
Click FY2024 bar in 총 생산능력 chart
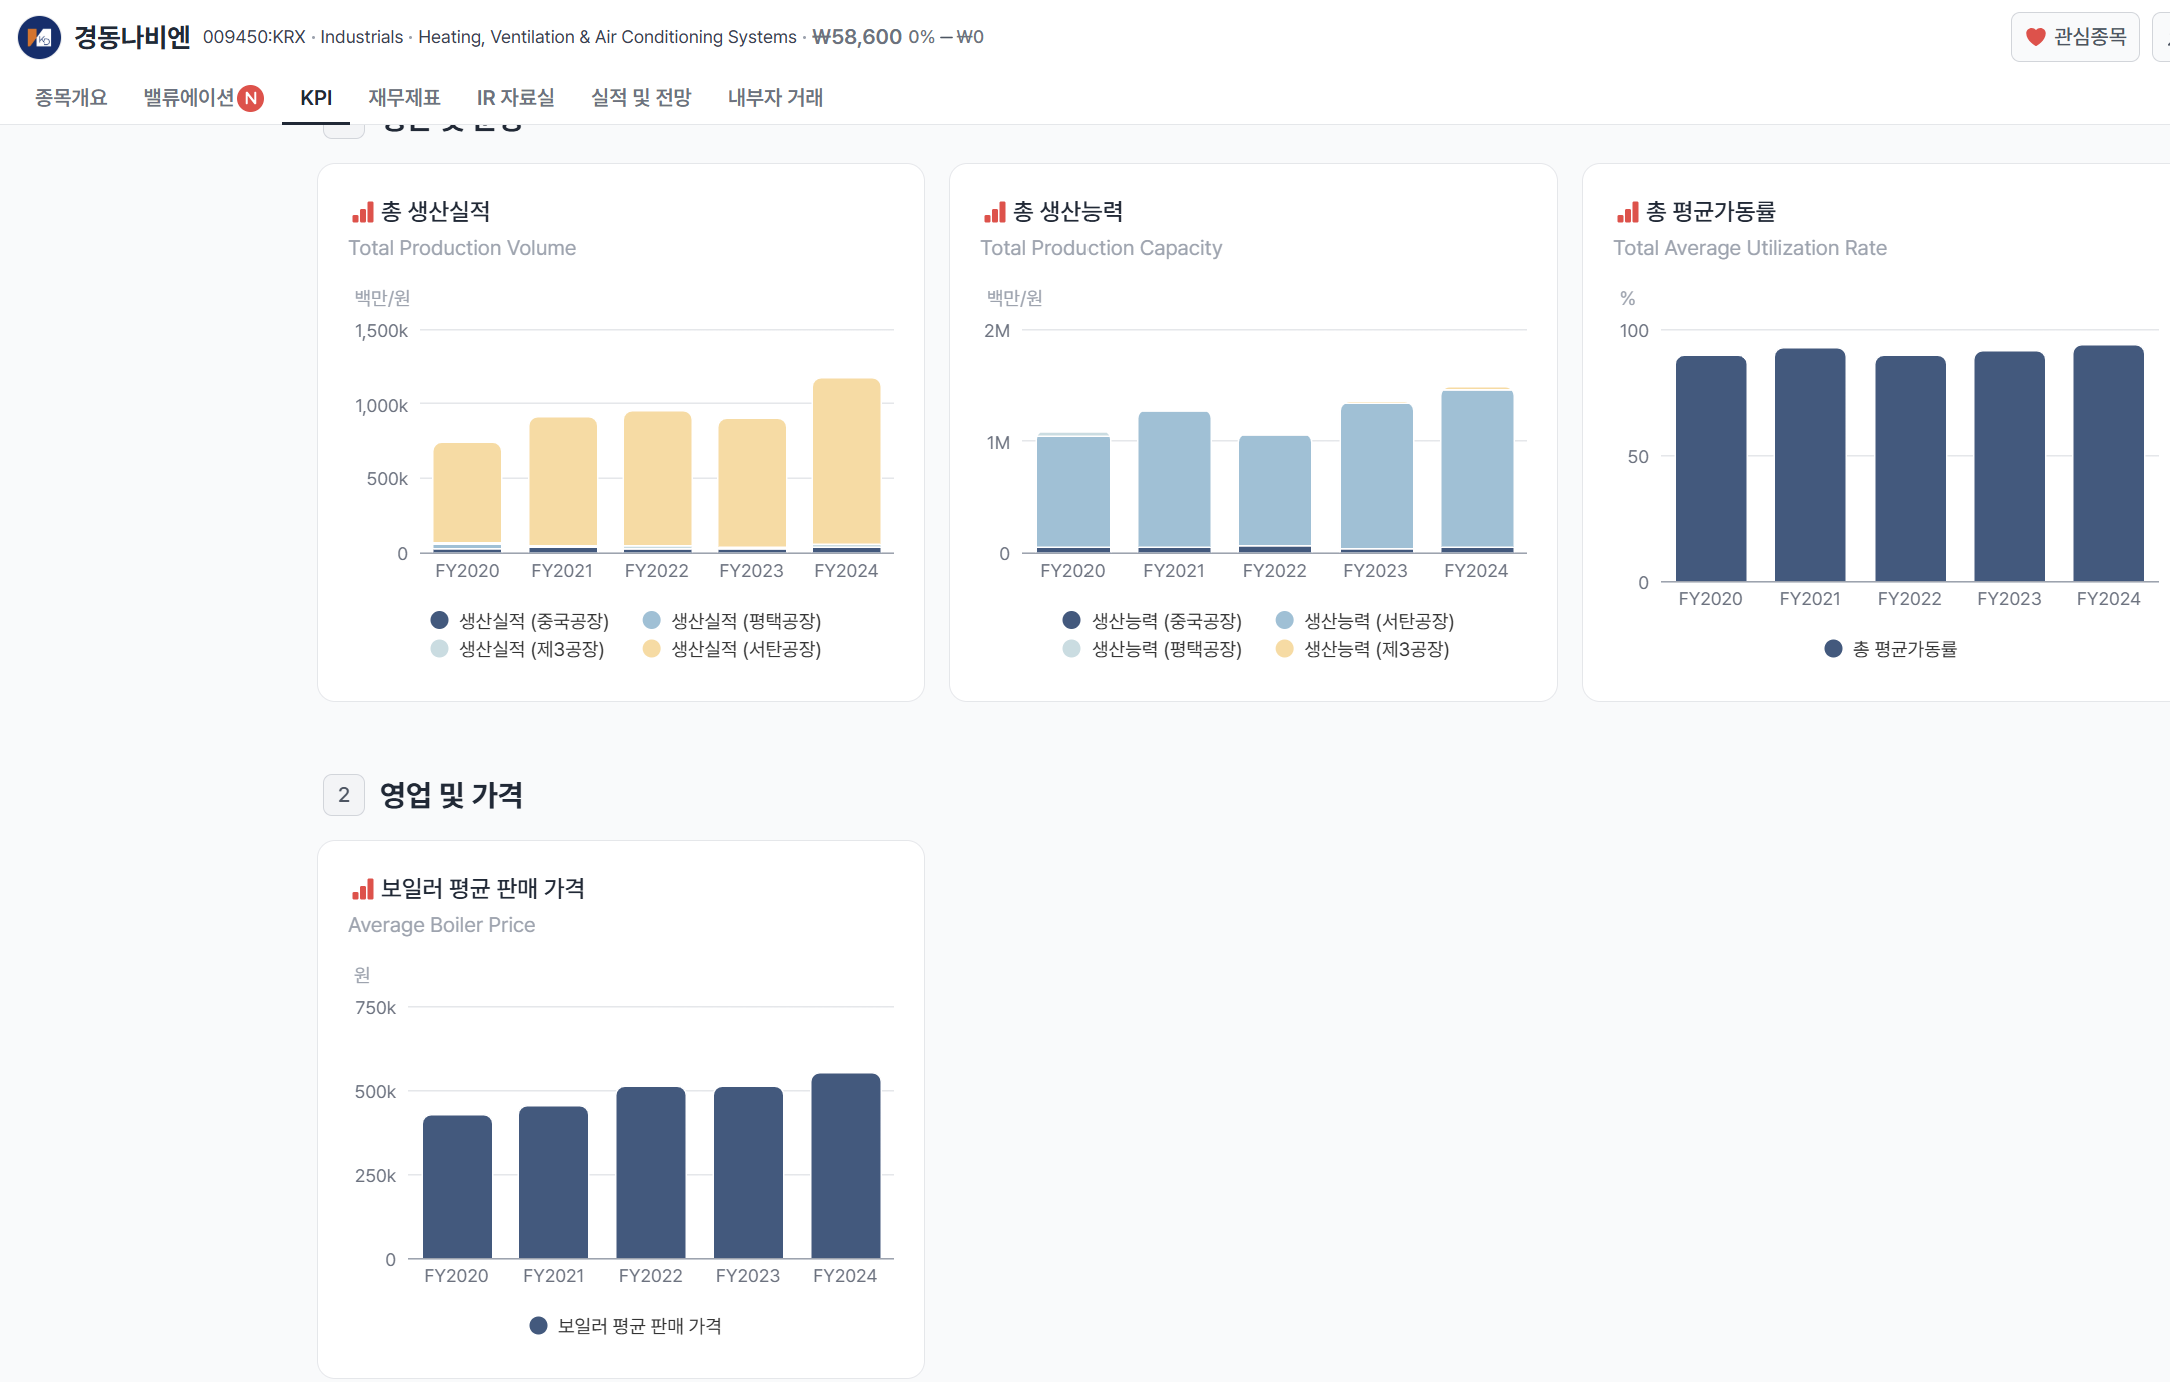pyautogui.click(x=1477, y=470)
